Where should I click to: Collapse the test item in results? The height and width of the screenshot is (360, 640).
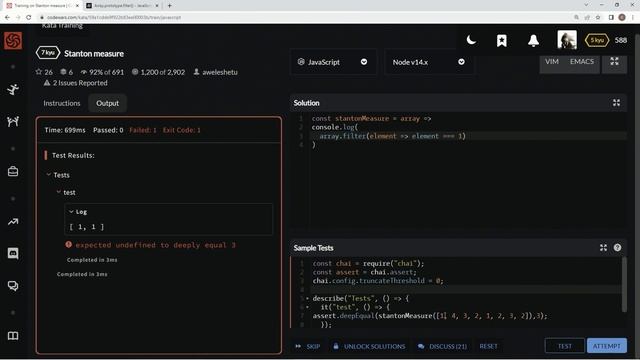pos(58,192)
